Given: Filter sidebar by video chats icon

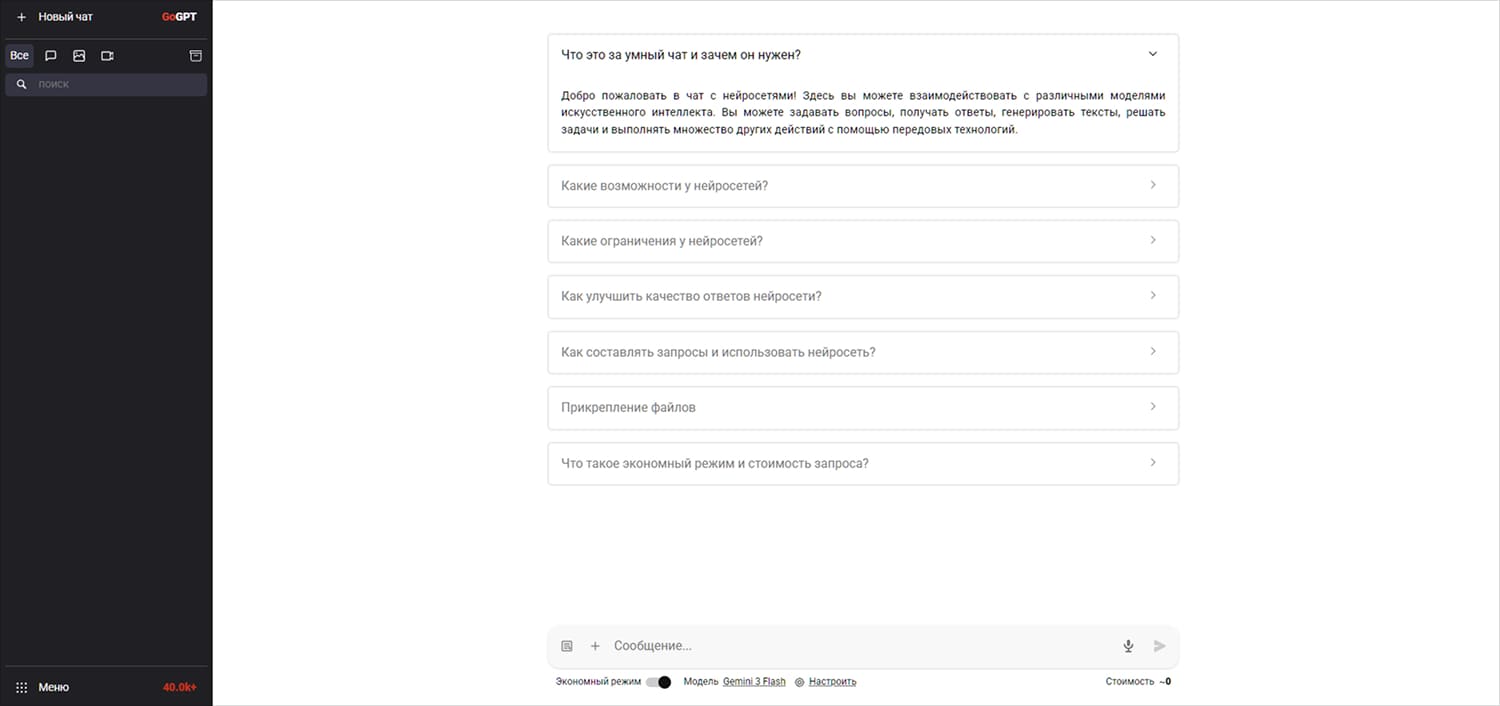Looking at the screenshot, I should (x=107, y=56).
